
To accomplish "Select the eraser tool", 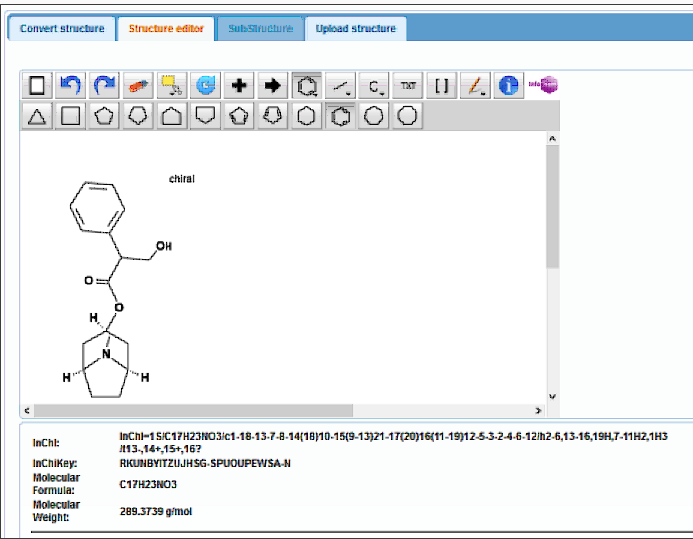I will (138, 85).
